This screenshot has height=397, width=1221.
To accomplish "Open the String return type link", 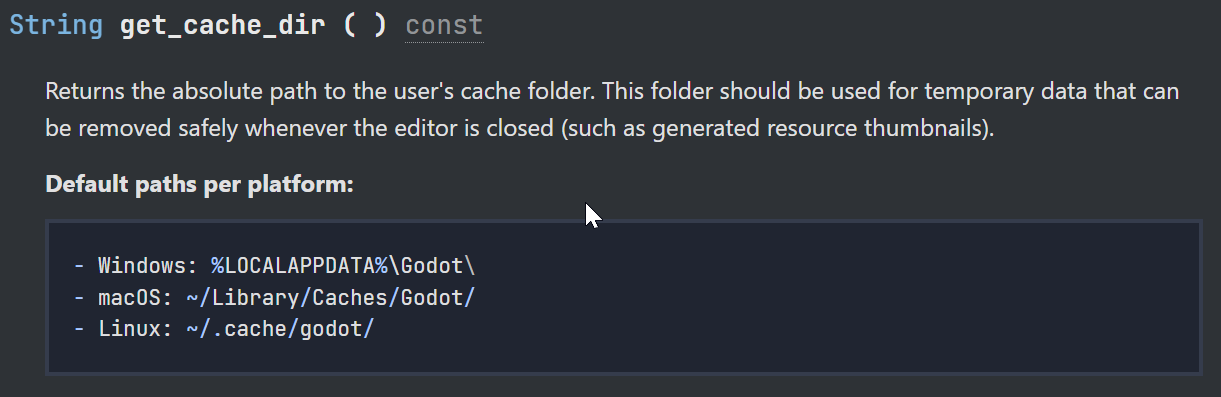I will (x=56, y=25).
